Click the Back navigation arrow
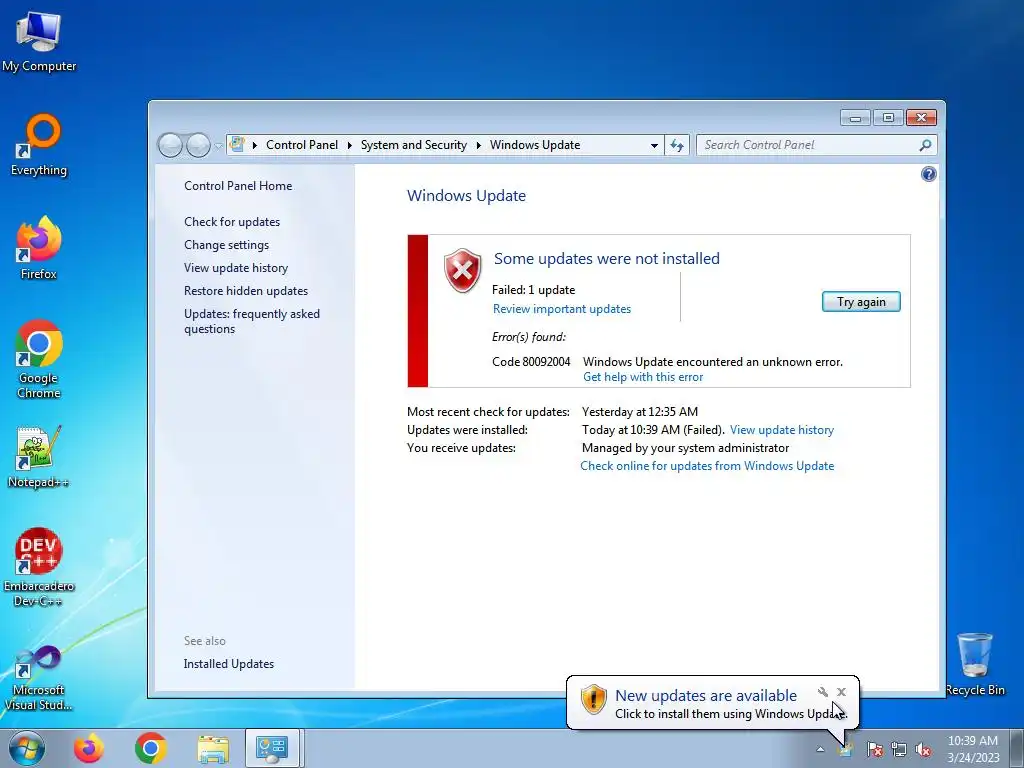 coord(170,145)
